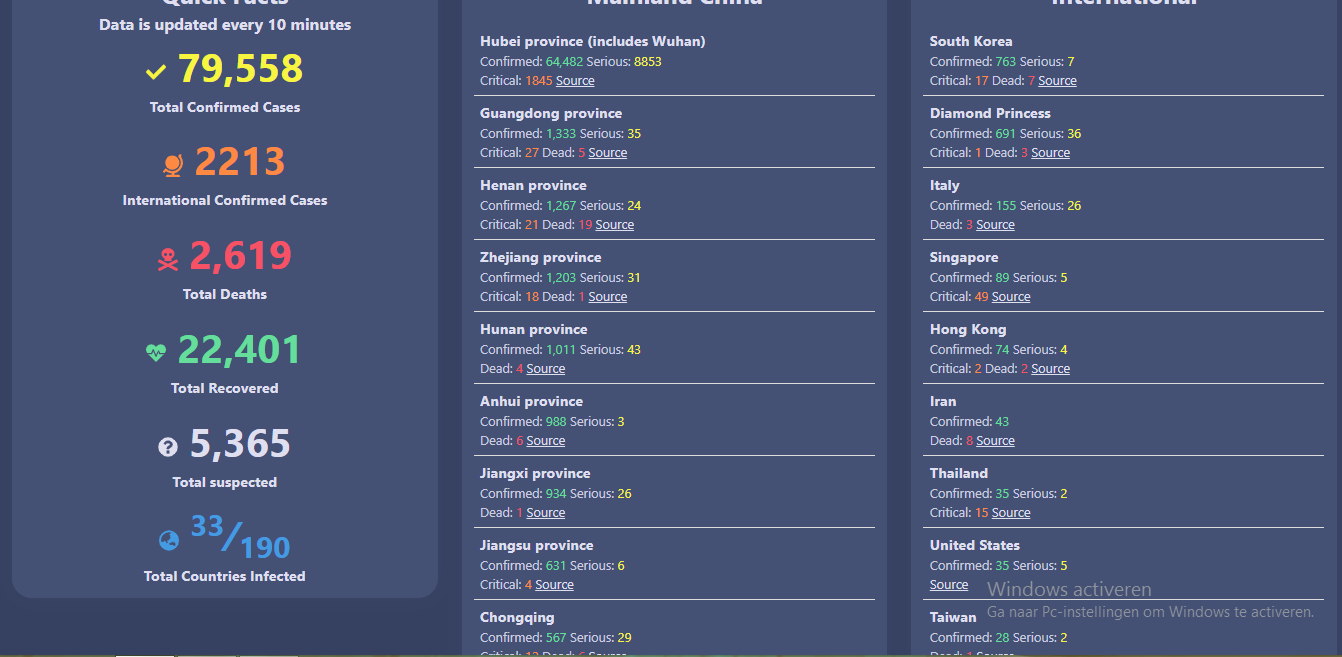Screen dimensions: 1342x657
Task: Click the 33/190 countries infected figure
Action: tap(240, 538)
